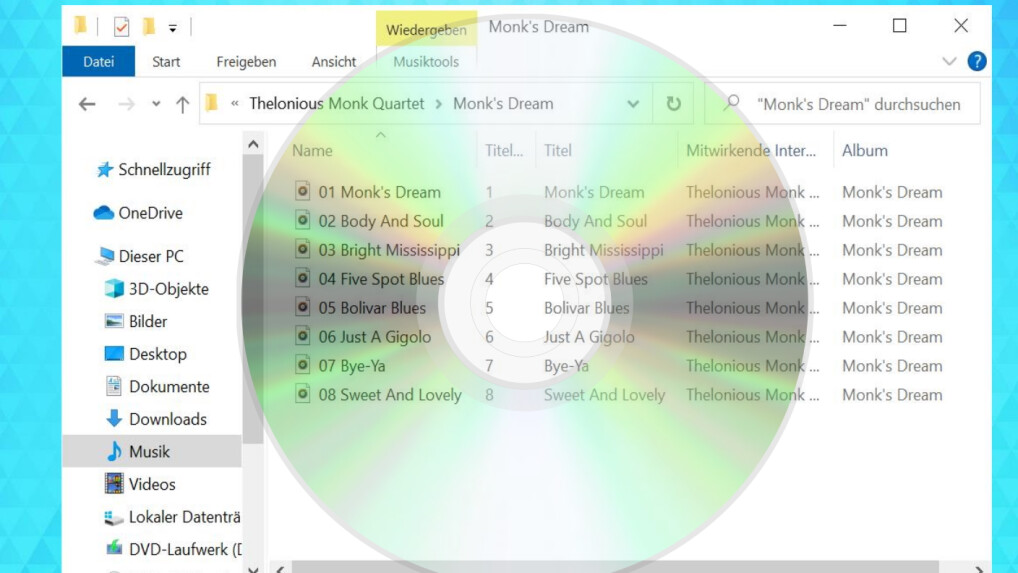Maximize the Monk's Dream window
Image resolution: width=1018 pixels, height=573 pixels.
[x=899, y=26]
